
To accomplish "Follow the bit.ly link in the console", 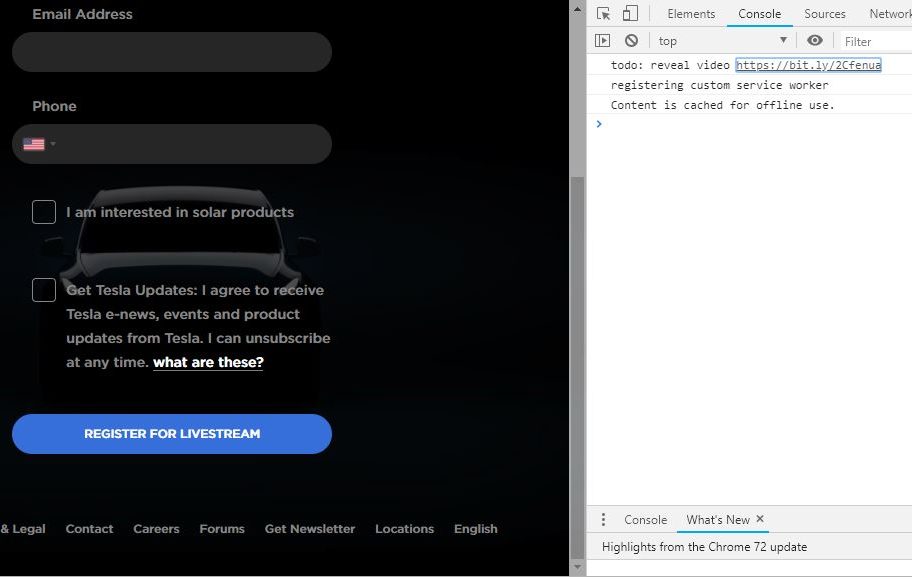I will 808,65.
